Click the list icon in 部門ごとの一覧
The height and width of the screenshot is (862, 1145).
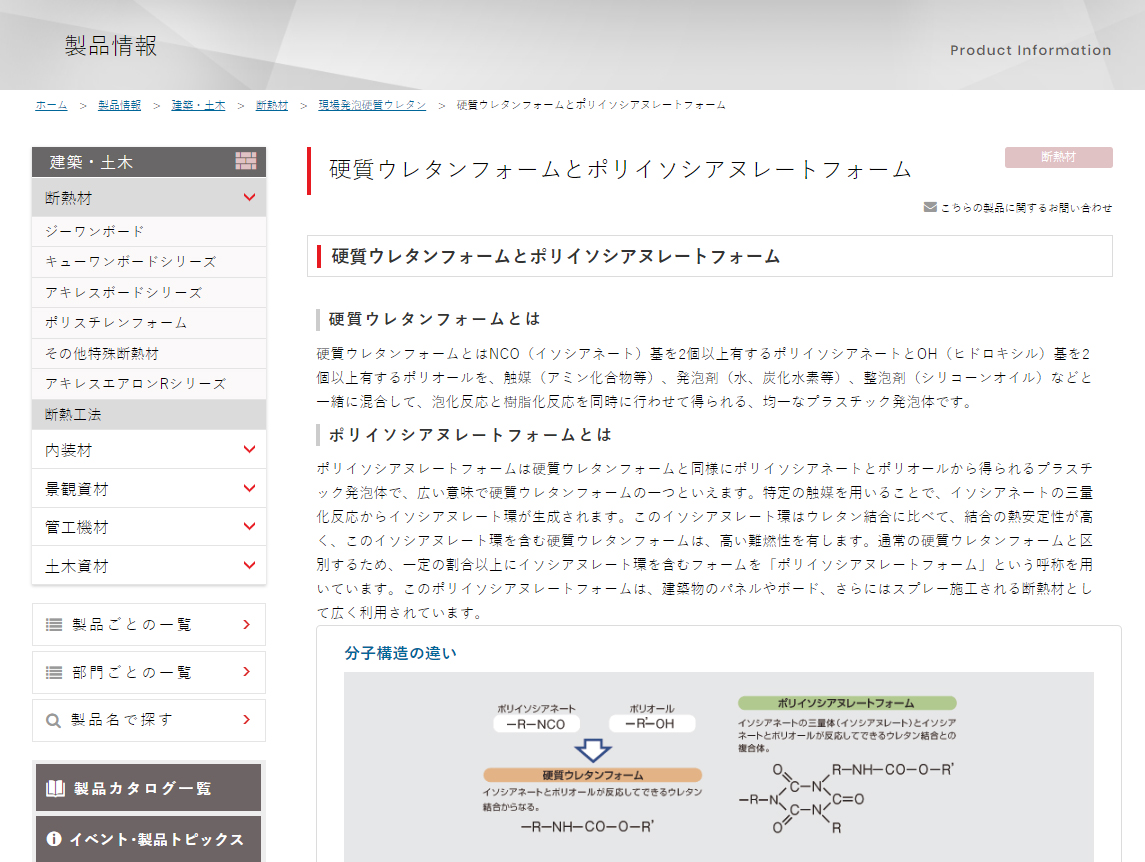click(54, 672)
